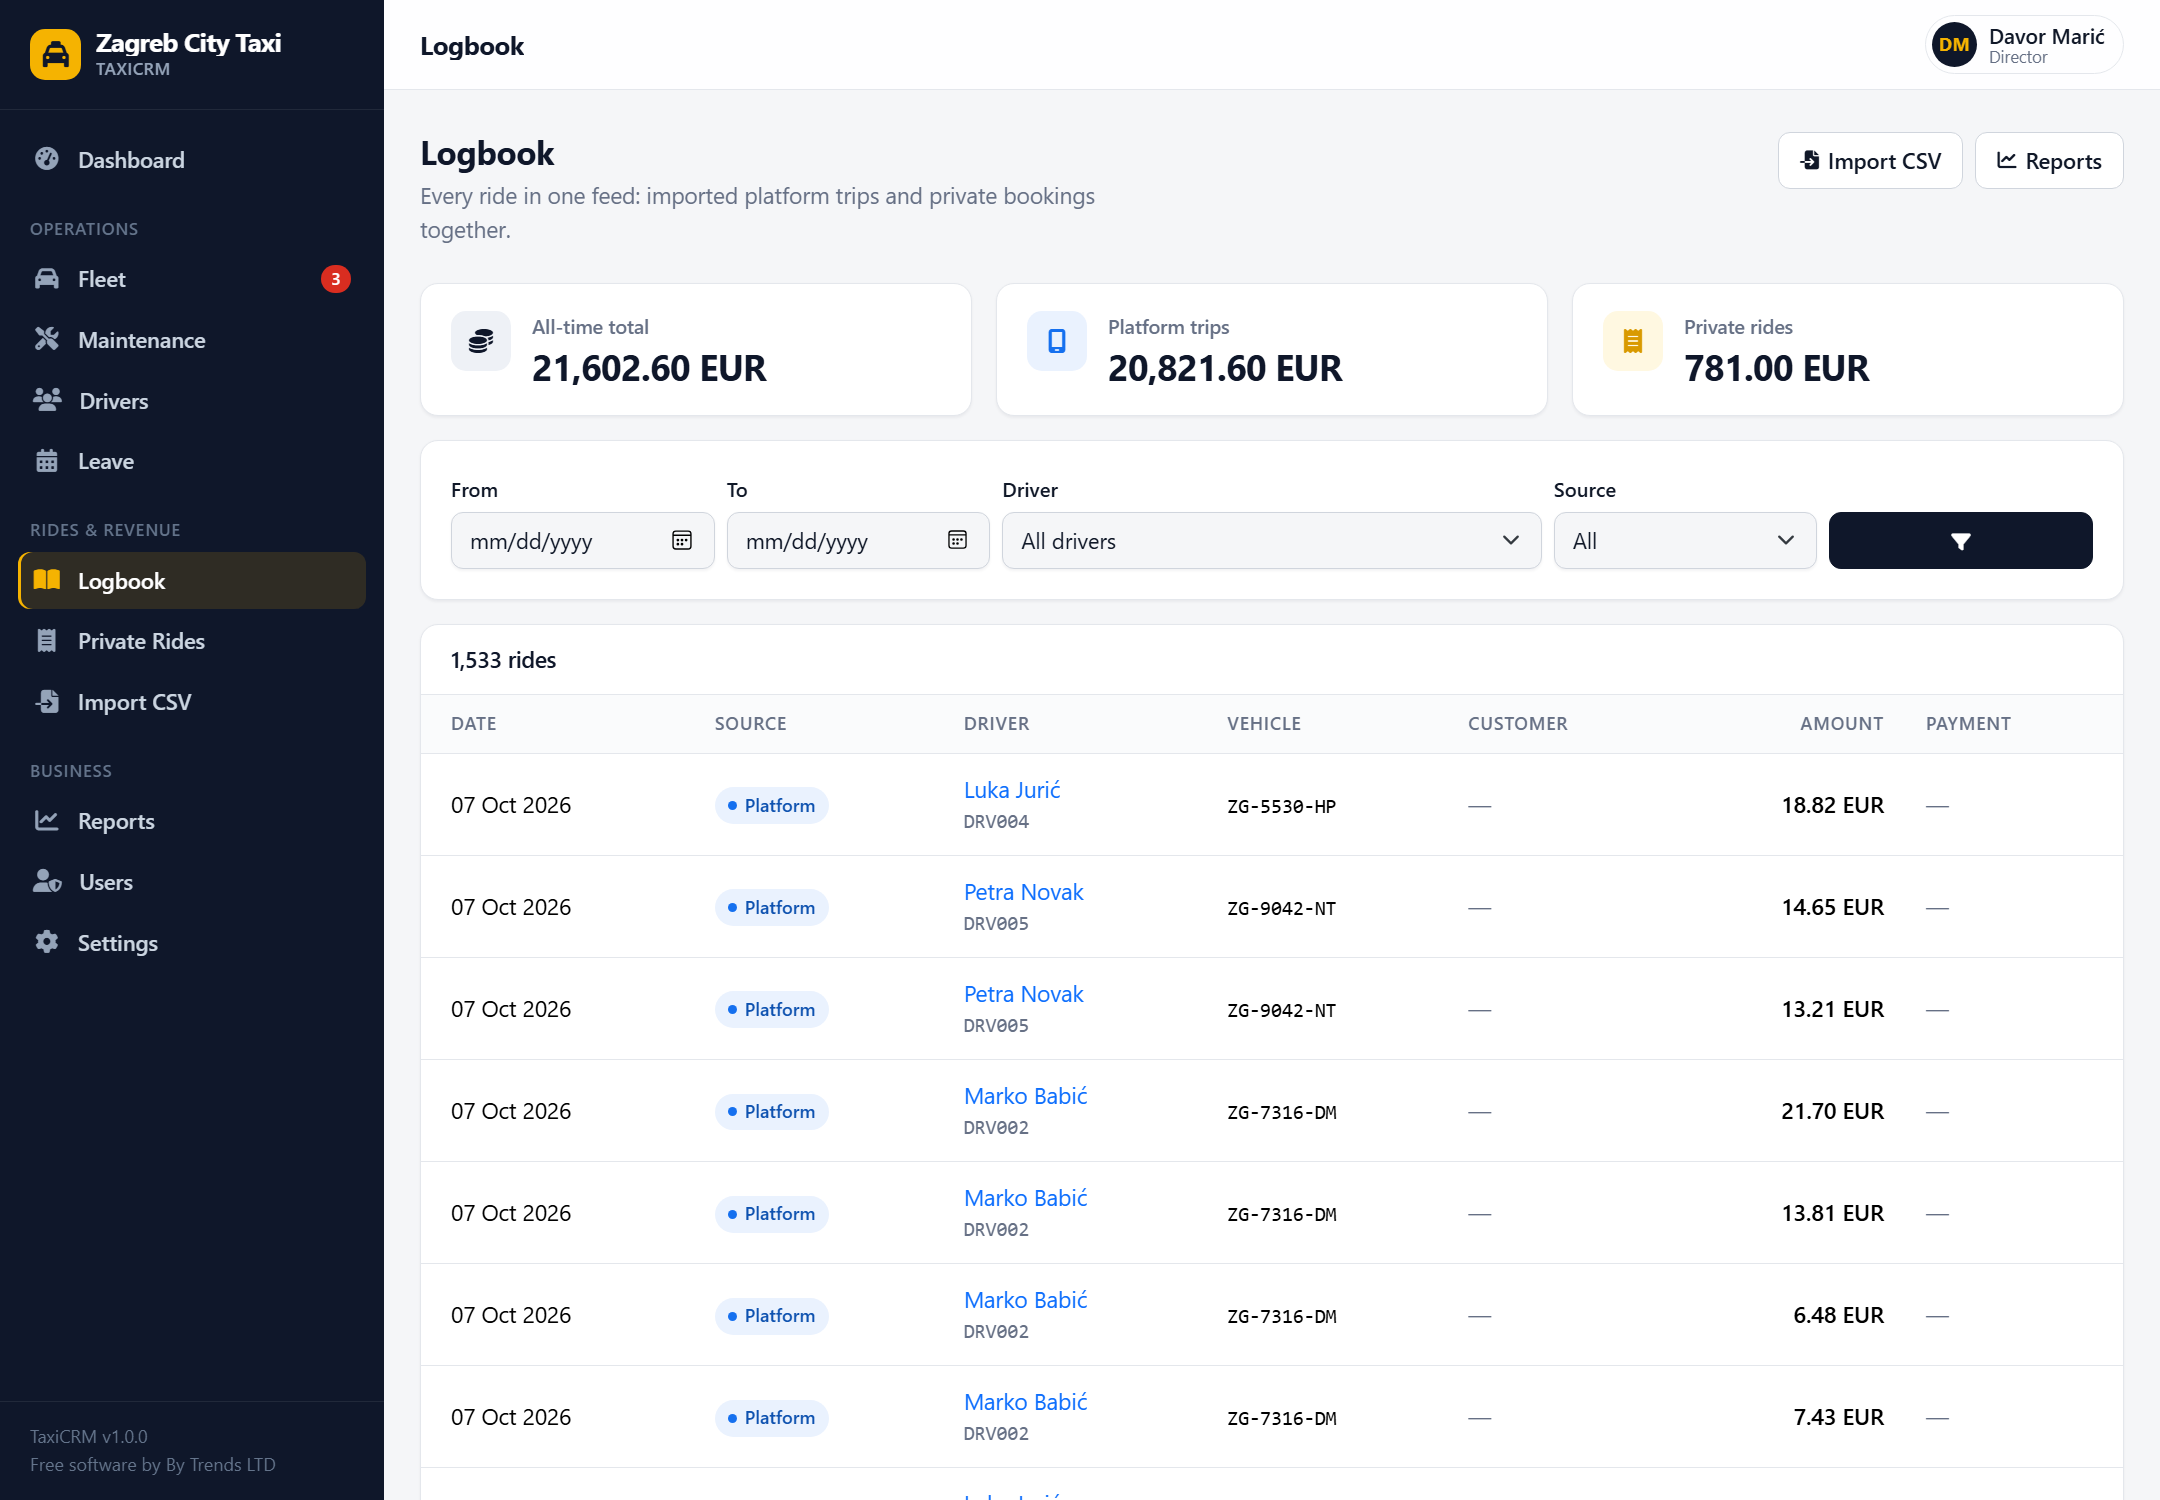This screenshot has height=1500, width=2160.
Task: Click the AMOUNT column header
Action: [1841, 724]
